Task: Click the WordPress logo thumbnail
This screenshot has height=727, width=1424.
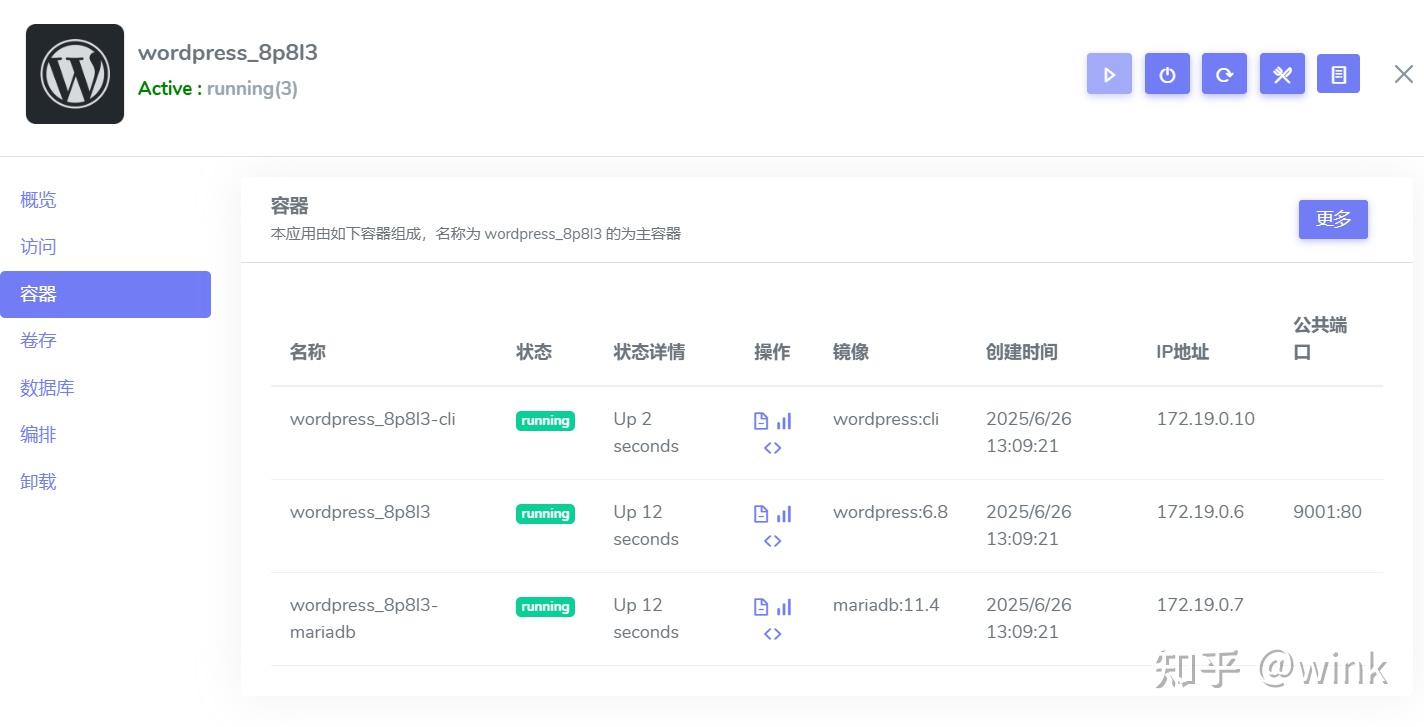Action: (74, 73)
